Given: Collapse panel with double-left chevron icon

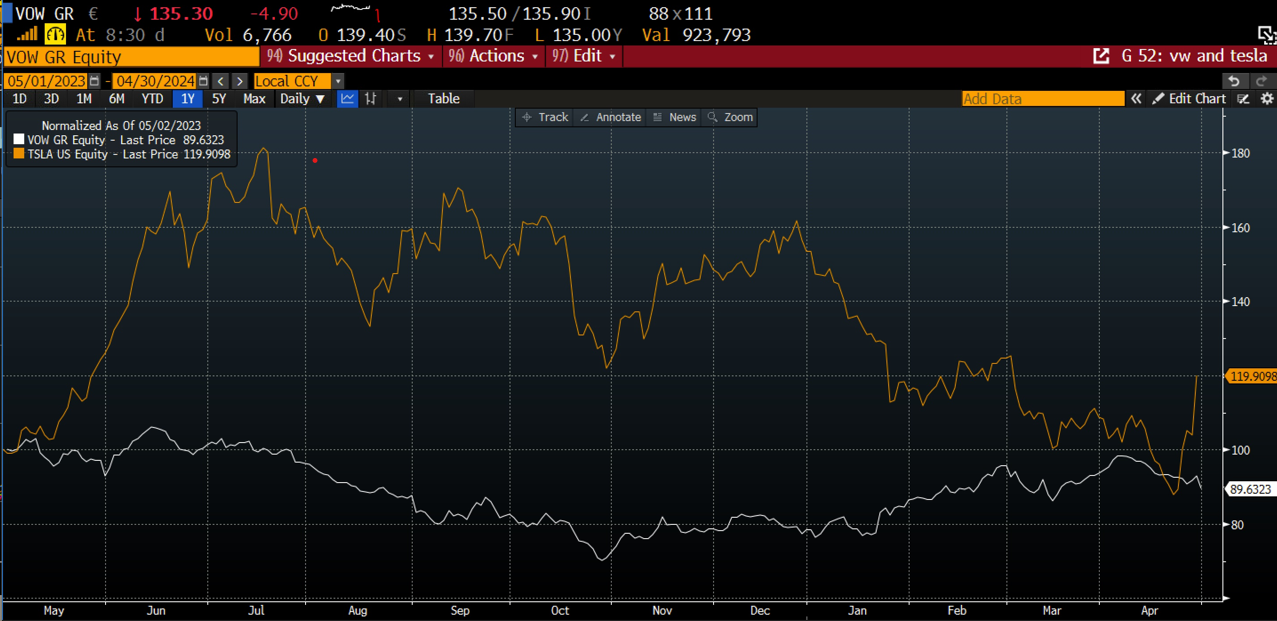Looking at the screenshot, I should (x=1136, y=99).
